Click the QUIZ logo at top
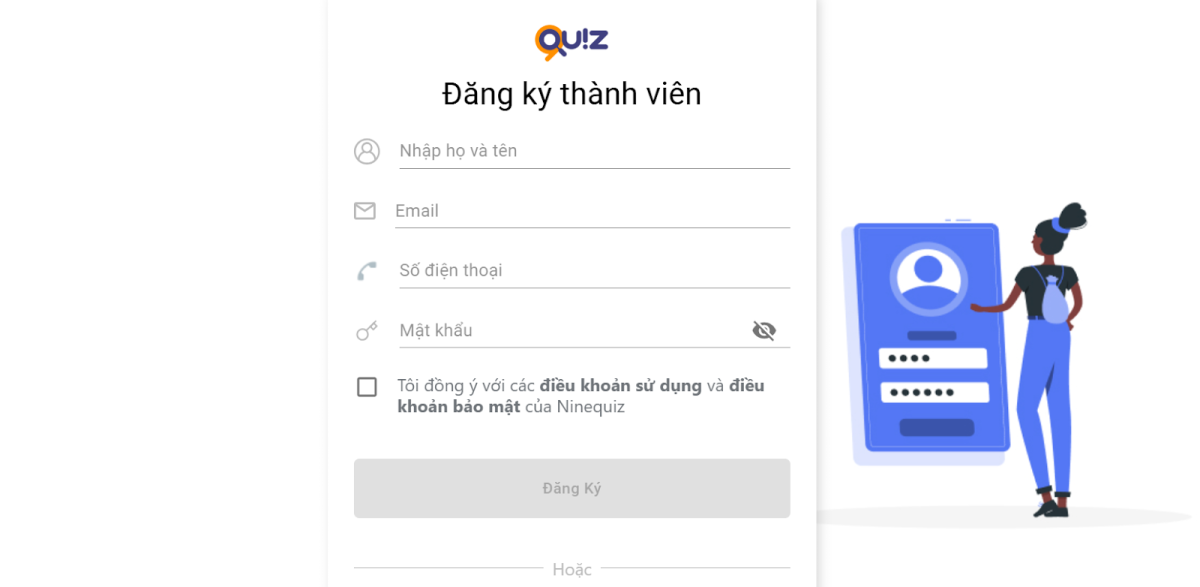This screenshot has height=587, width=1200. point(571,42)
